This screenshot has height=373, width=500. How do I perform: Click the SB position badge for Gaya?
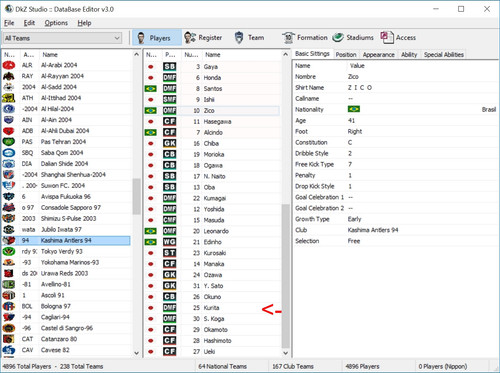[x=170, y=67]
